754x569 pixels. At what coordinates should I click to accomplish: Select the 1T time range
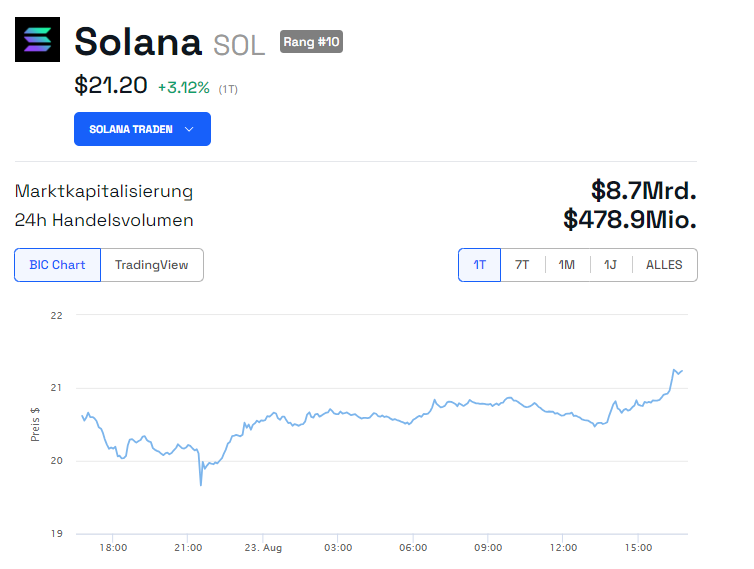pos(480,265)
